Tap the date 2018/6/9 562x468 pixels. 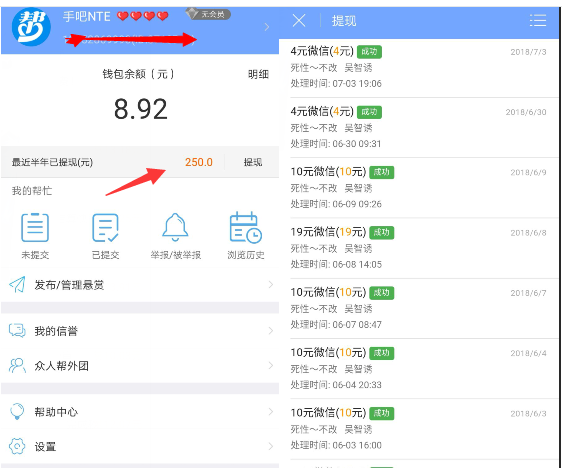coord(528,172)
